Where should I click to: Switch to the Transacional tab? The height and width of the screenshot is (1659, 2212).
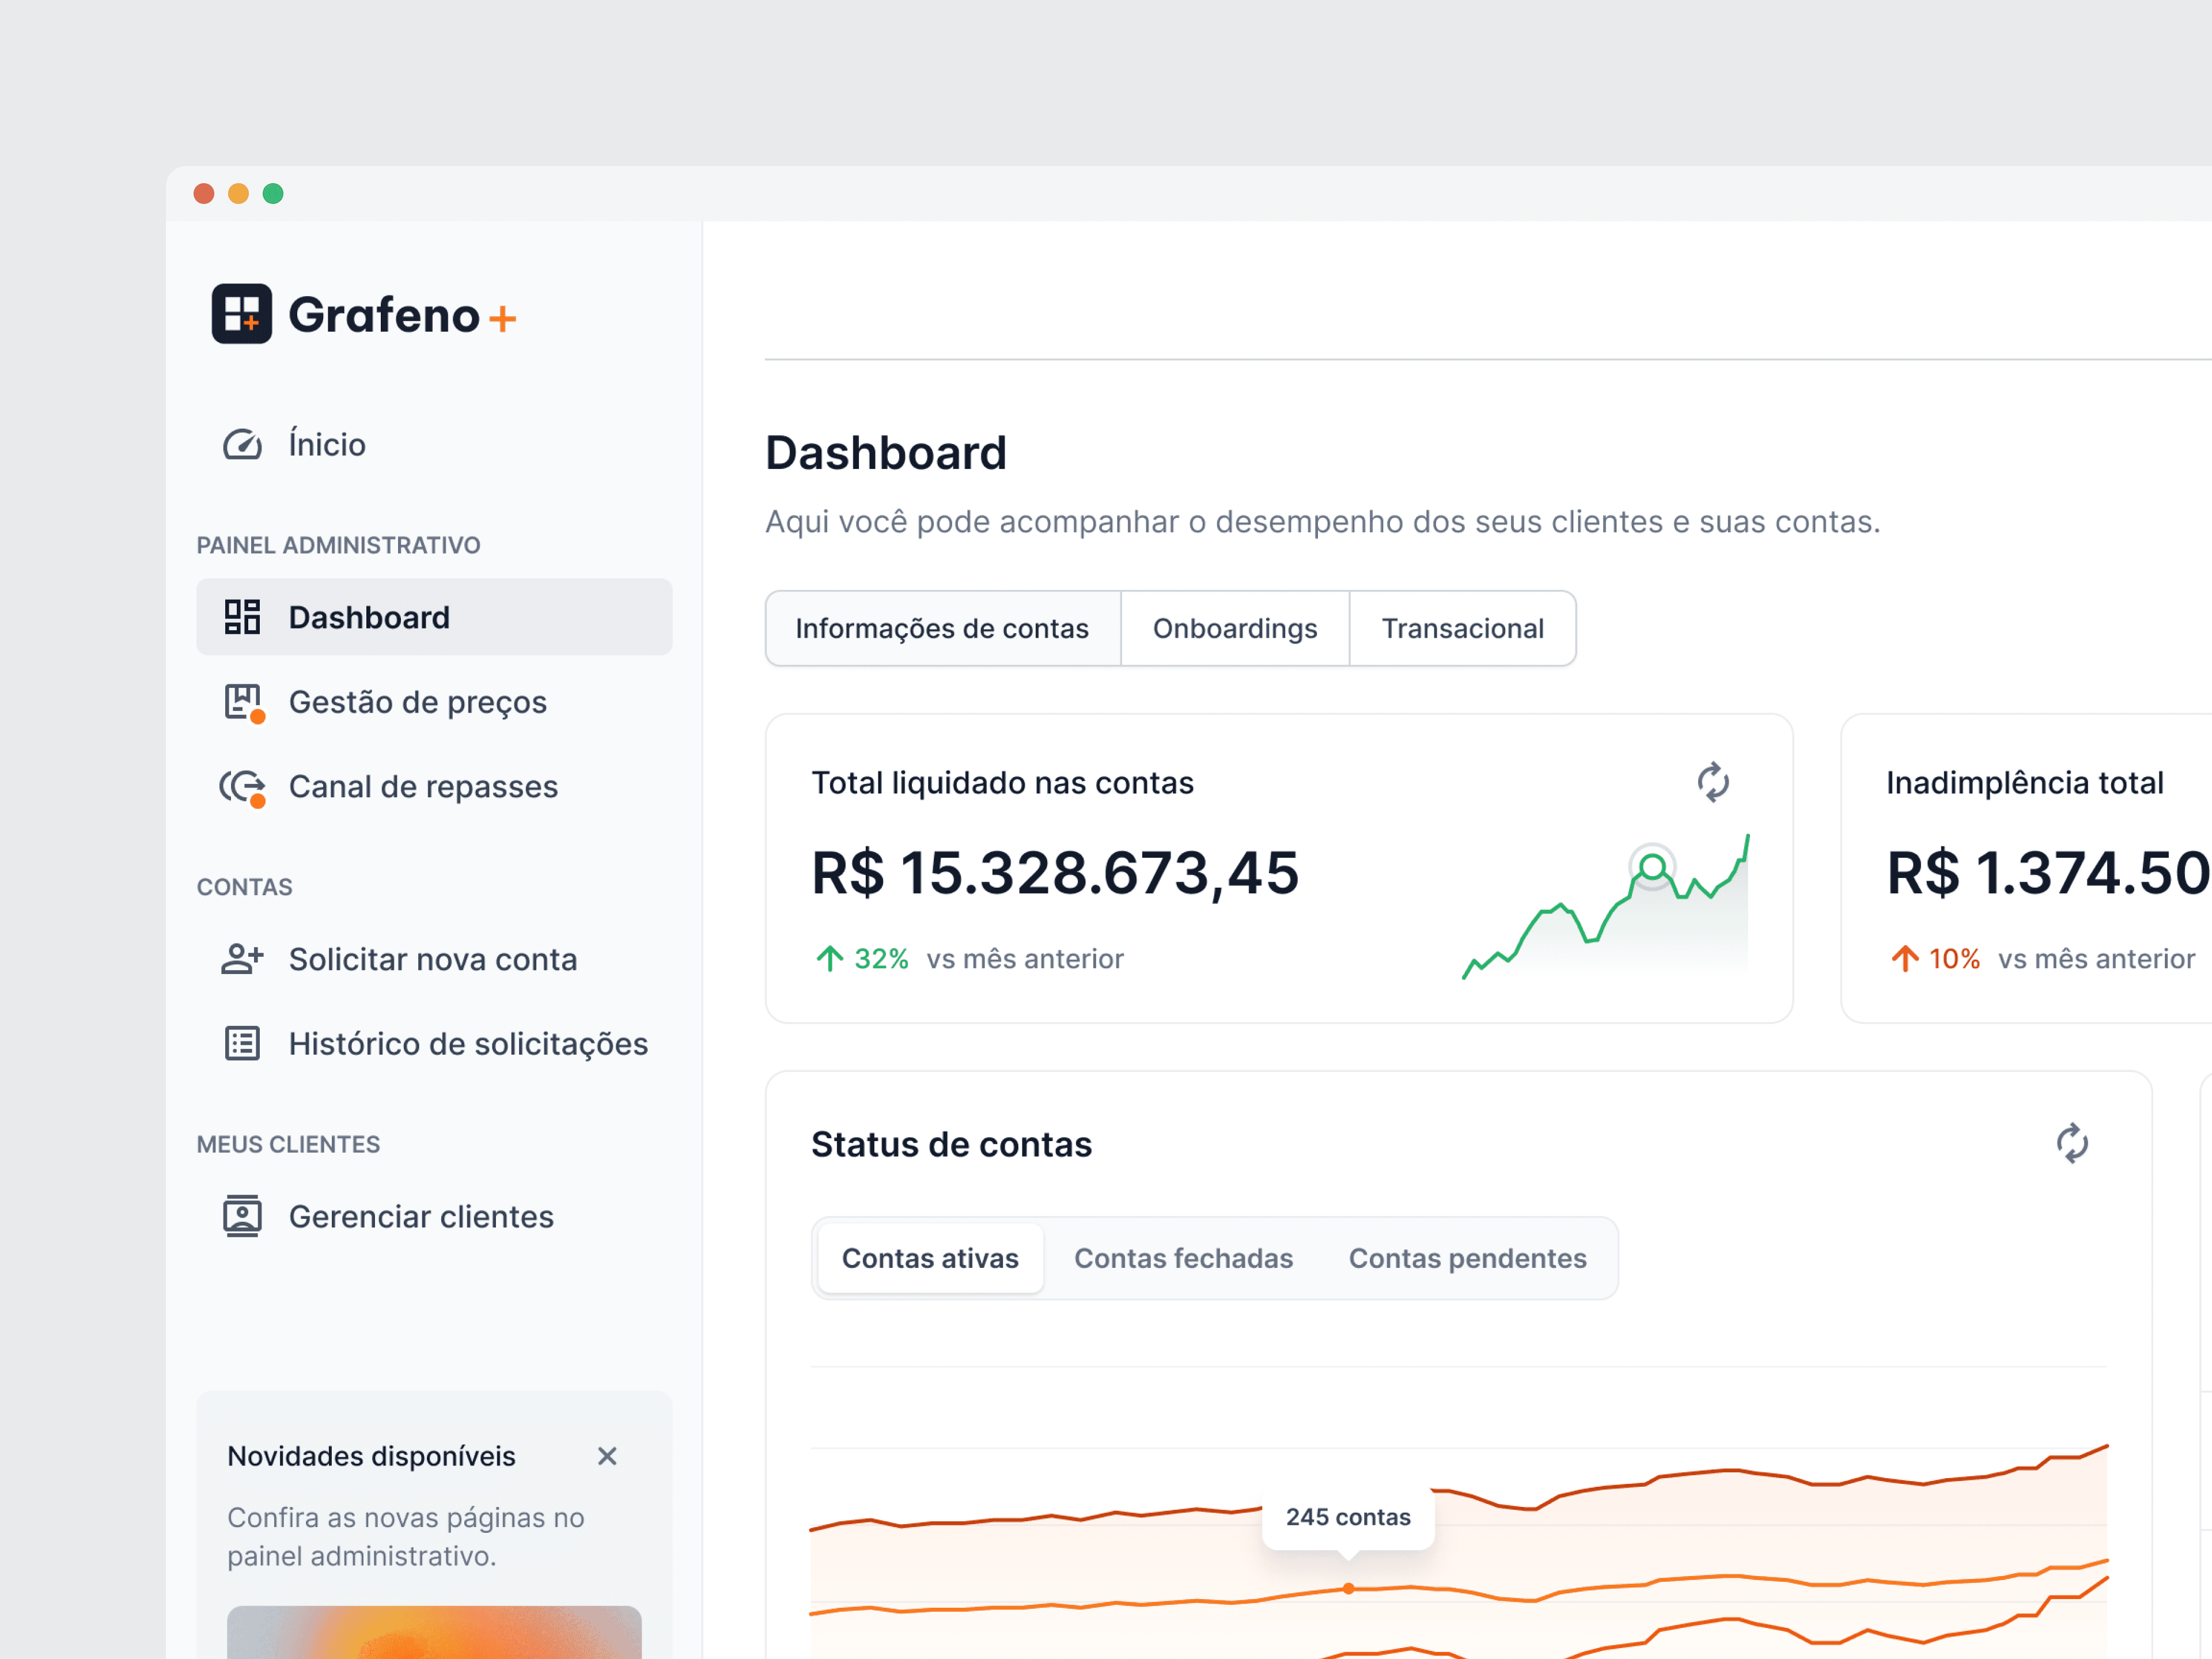tap(1463, 628)
